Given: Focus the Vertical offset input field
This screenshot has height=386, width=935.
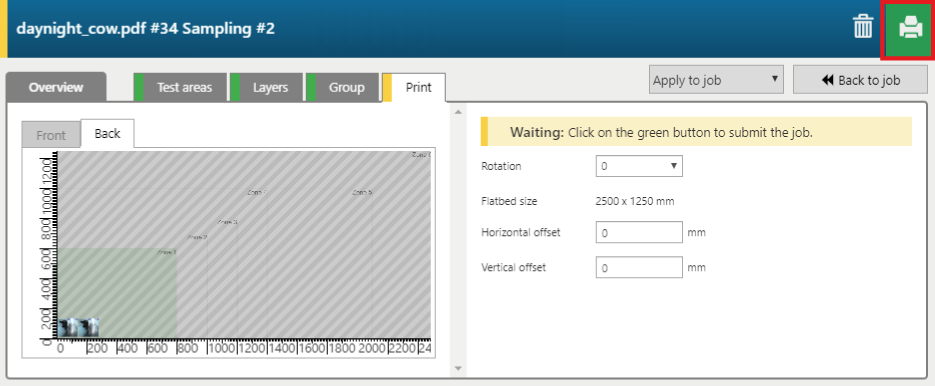Looking at the screenshot, I should [639, 267].
